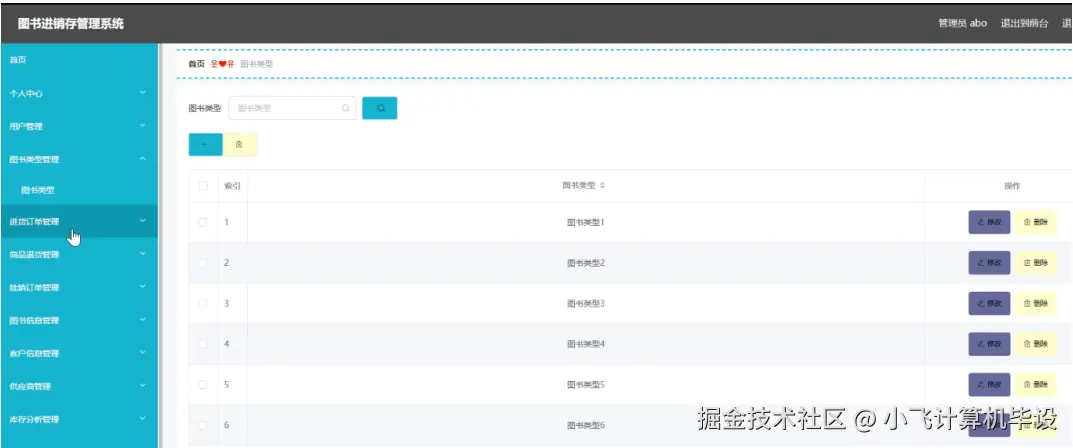Viewport: 1073px width, 448px height.
Task: Click 删除 button for 图书类型4
Action: point(1035,343)
